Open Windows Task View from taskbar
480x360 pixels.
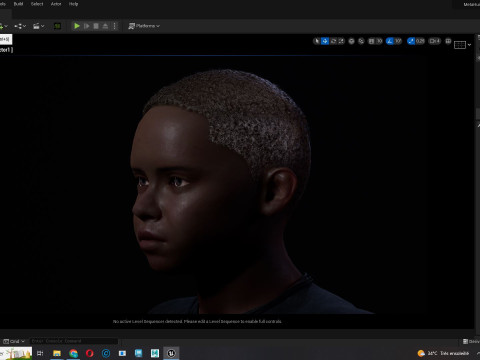(40, 353)
